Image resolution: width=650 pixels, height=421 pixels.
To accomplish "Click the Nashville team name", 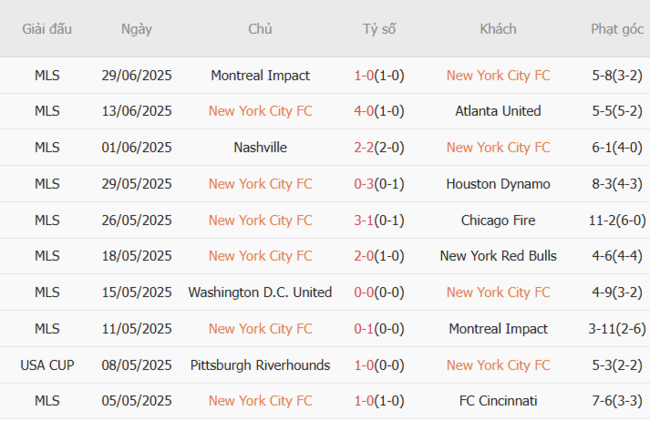I will tap(260, 147).
